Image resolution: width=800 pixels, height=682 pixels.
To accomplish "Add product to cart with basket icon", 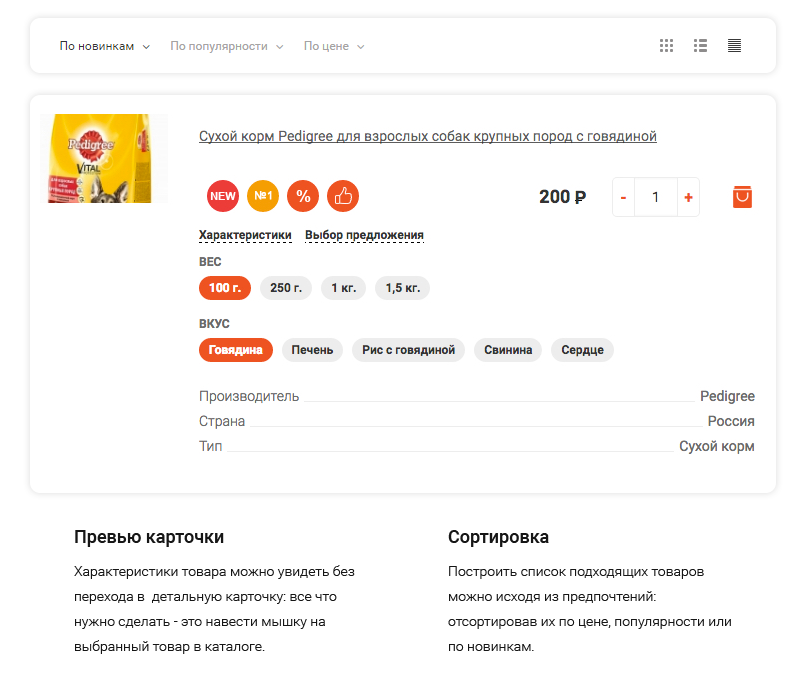I will point(742,197).
